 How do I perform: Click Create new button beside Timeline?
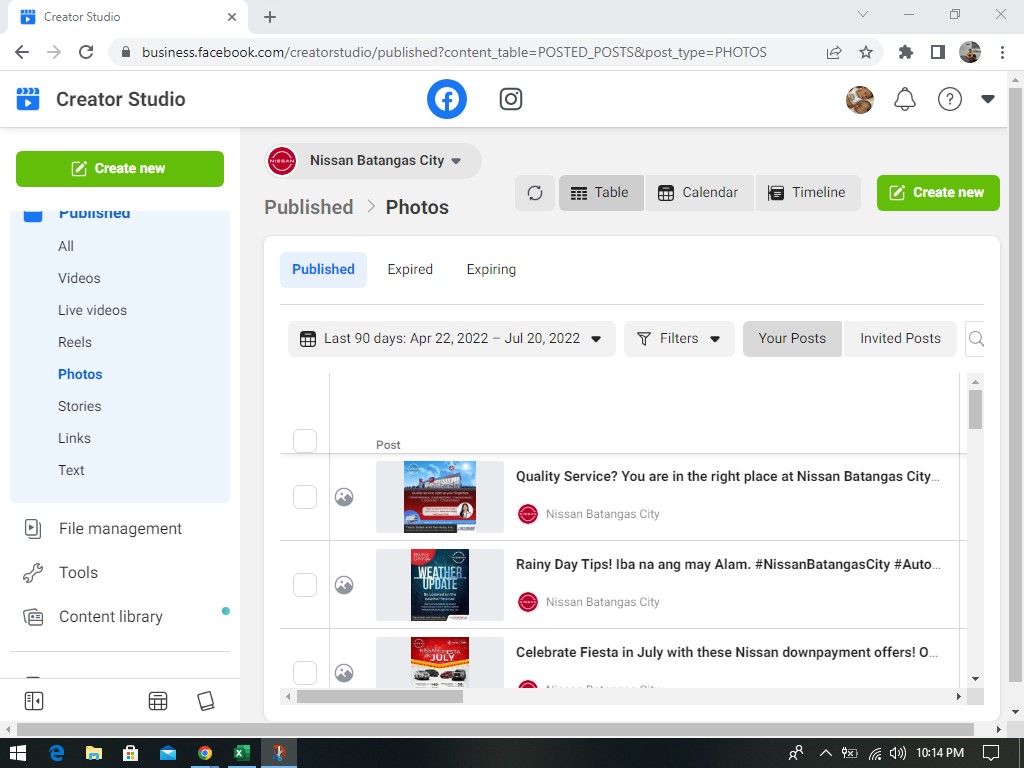coord(938,193)
